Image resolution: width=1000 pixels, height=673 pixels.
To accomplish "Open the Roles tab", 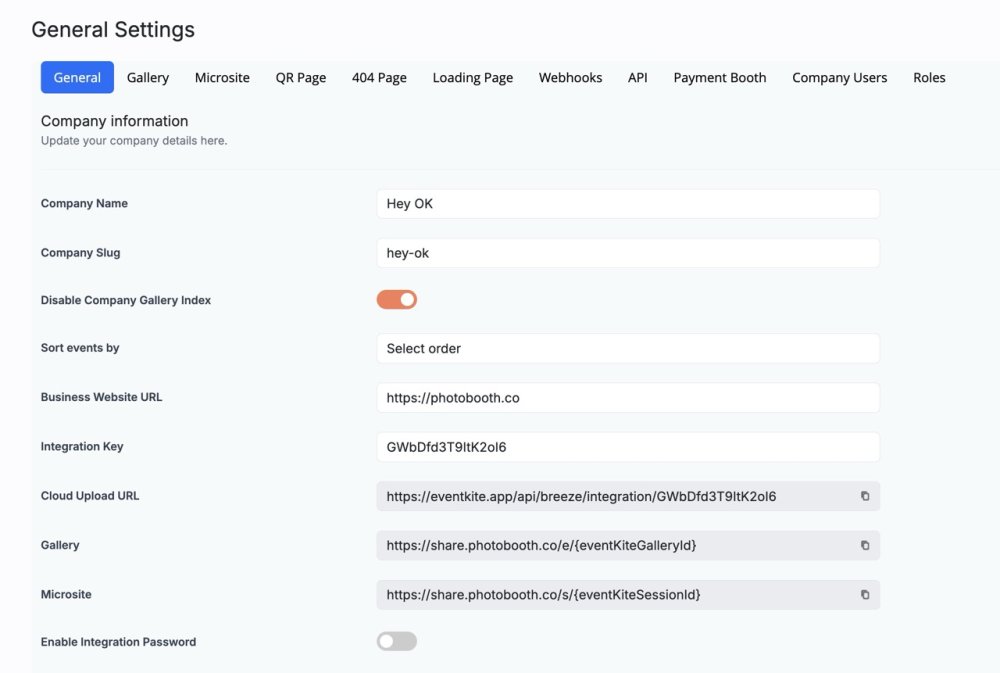I will [x=929, y=77].
